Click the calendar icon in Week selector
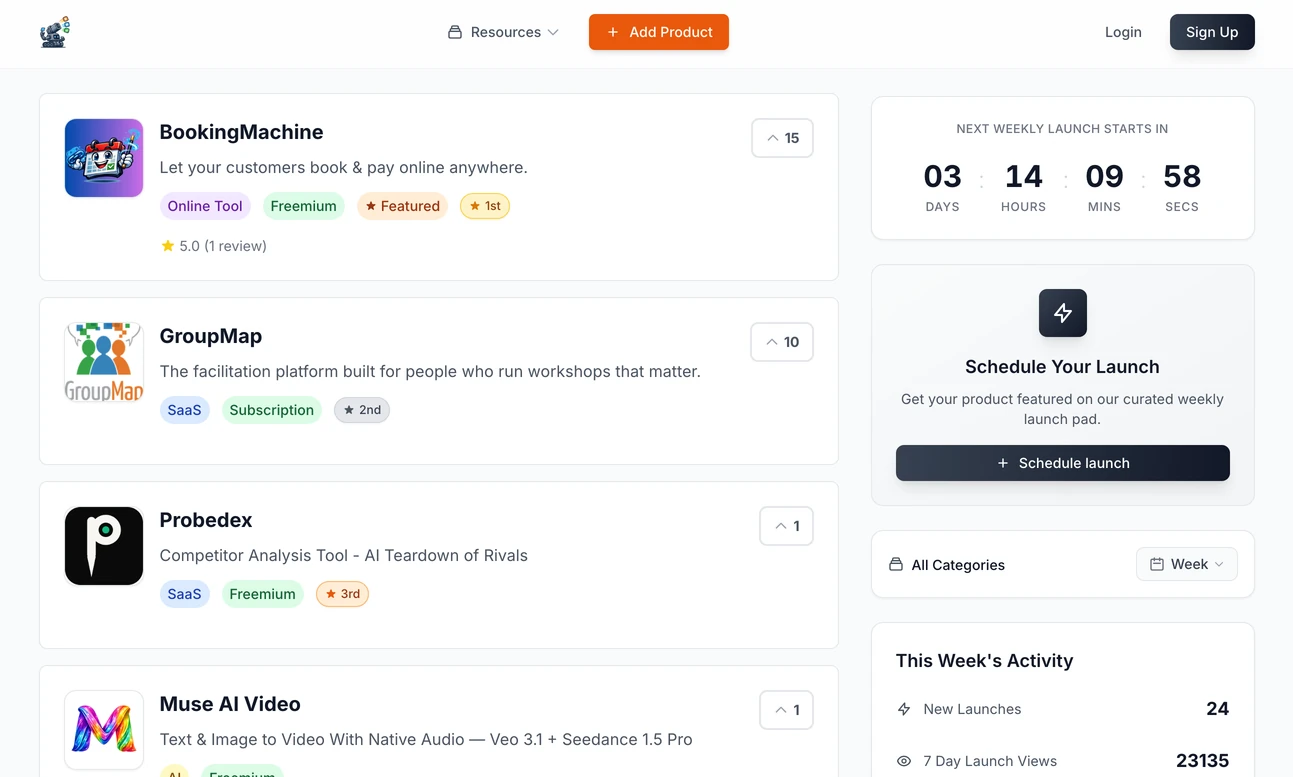 pyautogui.click(x=1157, y=564)
